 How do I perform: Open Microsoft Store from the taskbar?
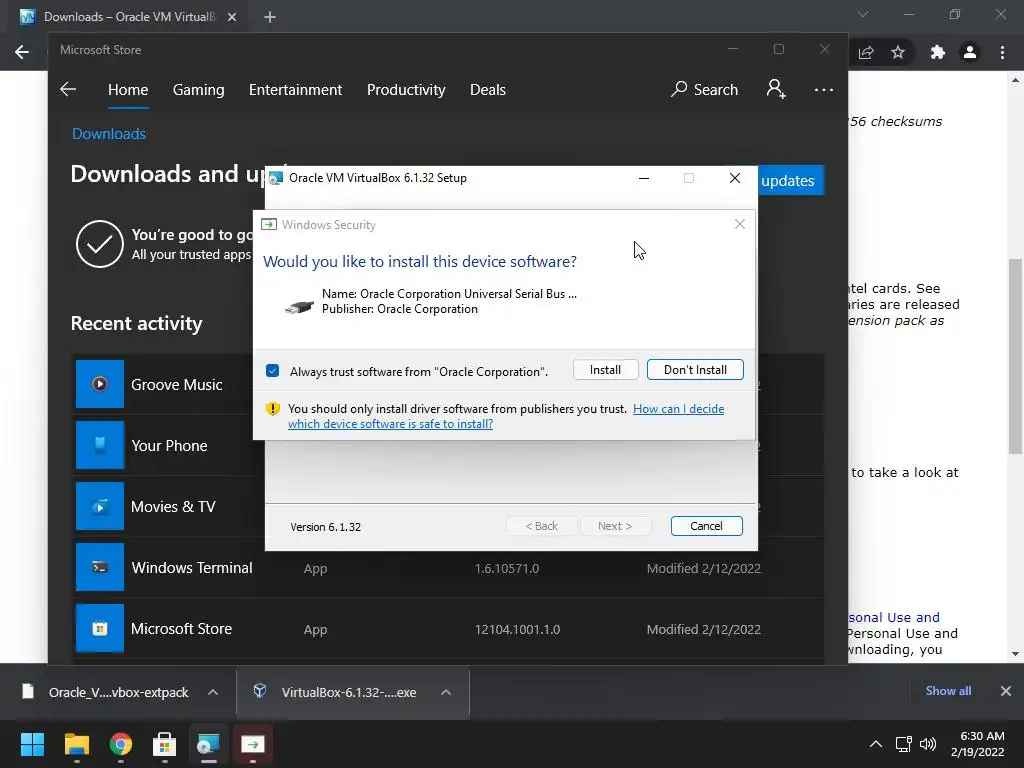164,744
